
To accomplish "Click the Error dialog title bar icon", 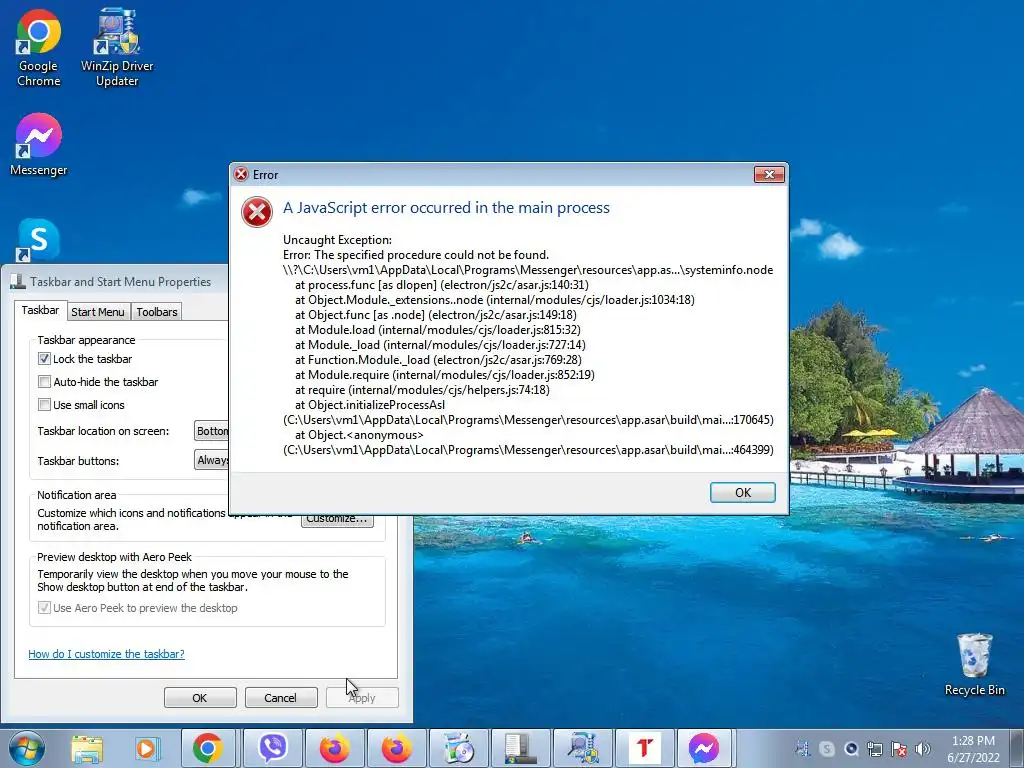I will [x=241, y=174].
